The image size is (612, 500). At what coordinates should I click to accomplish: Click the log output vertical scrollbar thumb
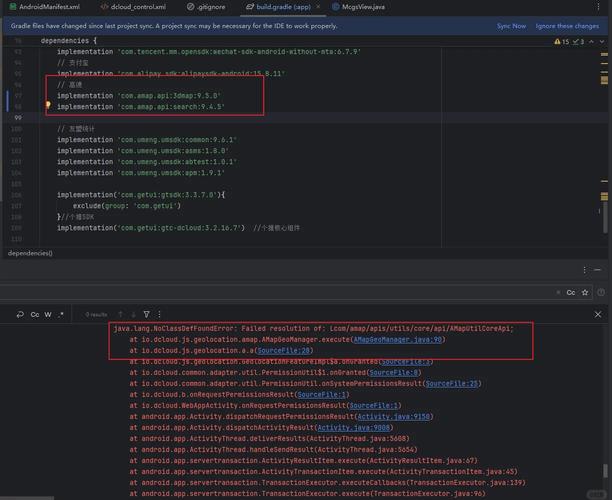pos(605,471)
